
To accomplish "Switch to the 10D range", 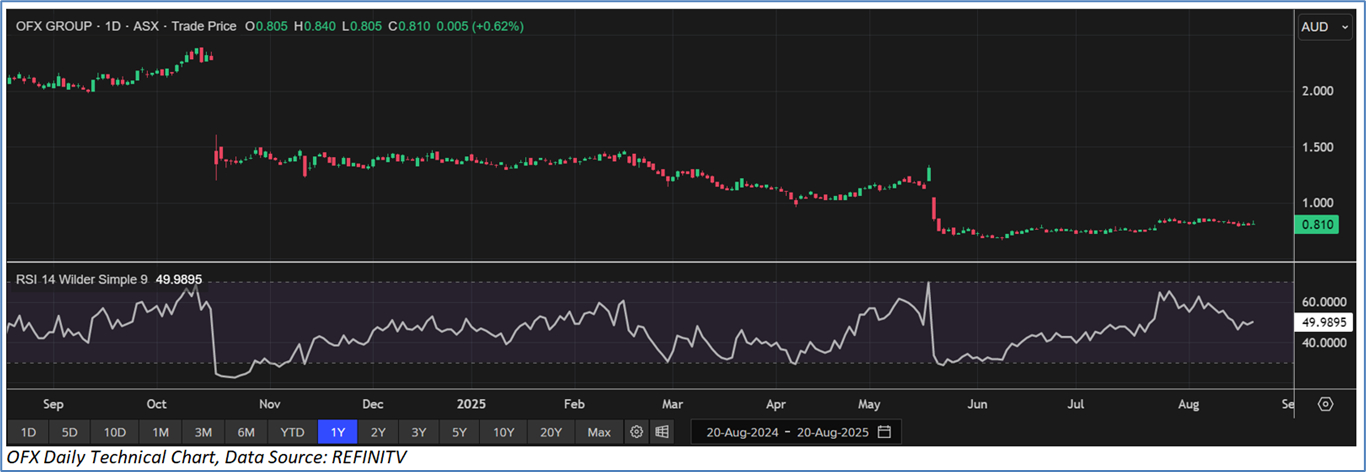I will (115, 432).
